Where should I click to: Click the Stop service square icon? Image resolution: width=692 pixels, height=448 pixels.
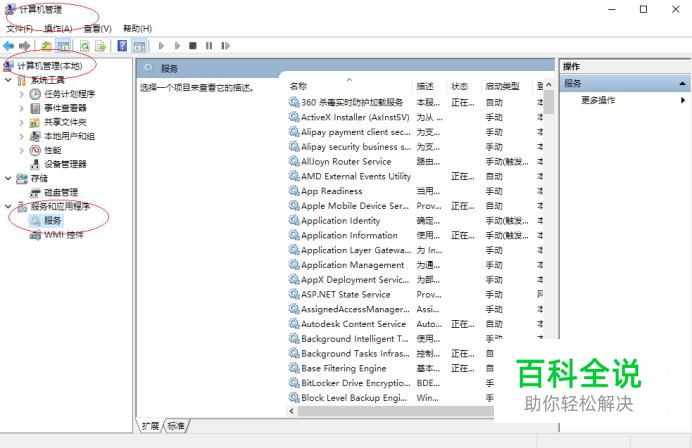[193, 45]
